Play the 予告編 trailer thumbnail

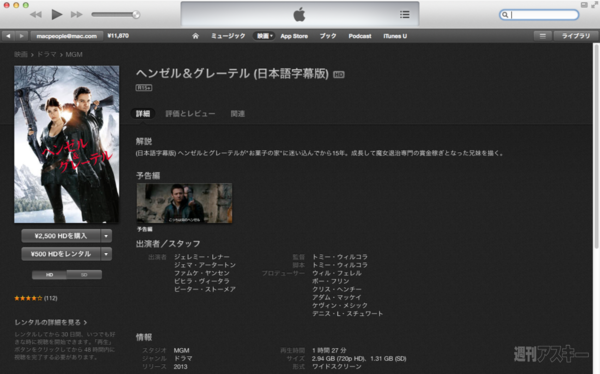pos(184,203)
